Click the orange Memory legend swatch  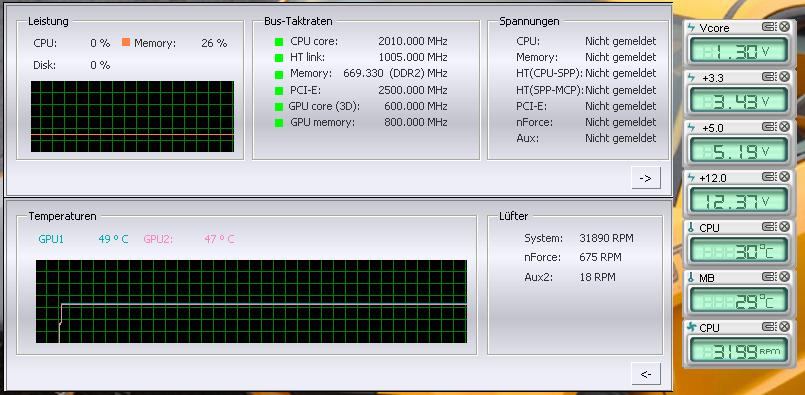pos(126,42)
